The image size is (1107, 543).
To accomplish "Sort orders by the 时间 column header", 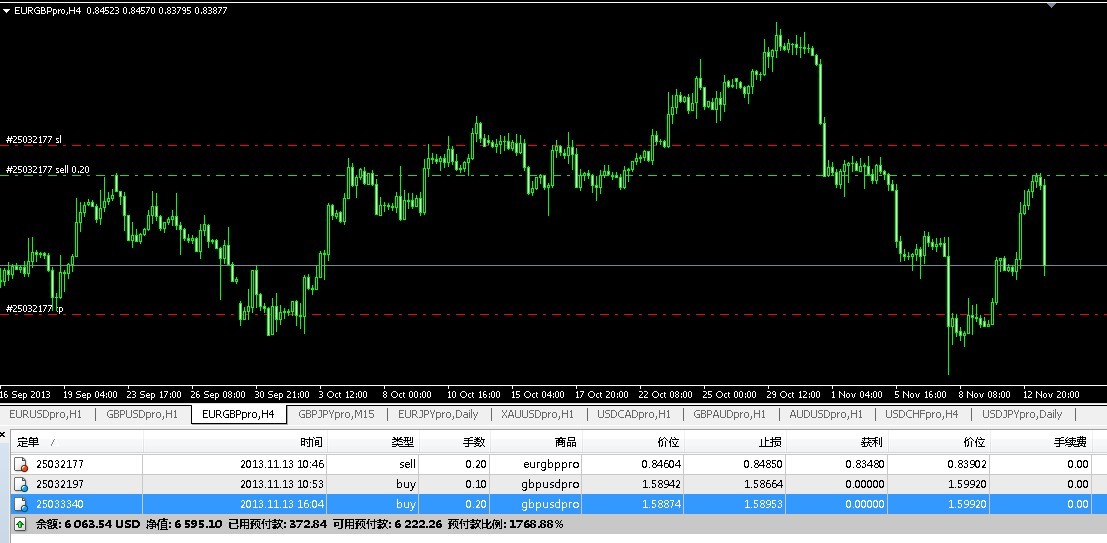I will (x=236, y=442).
